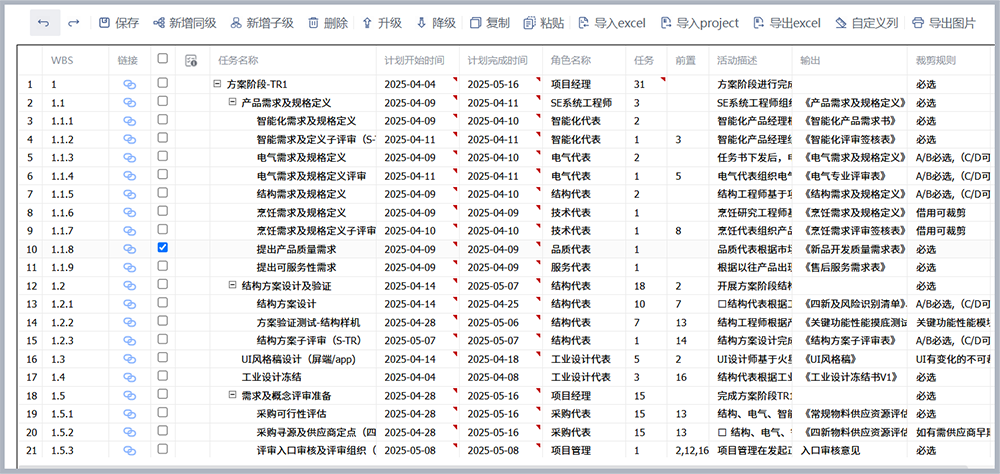Add a sibling task via 新增同级

(x=185, y=24)
